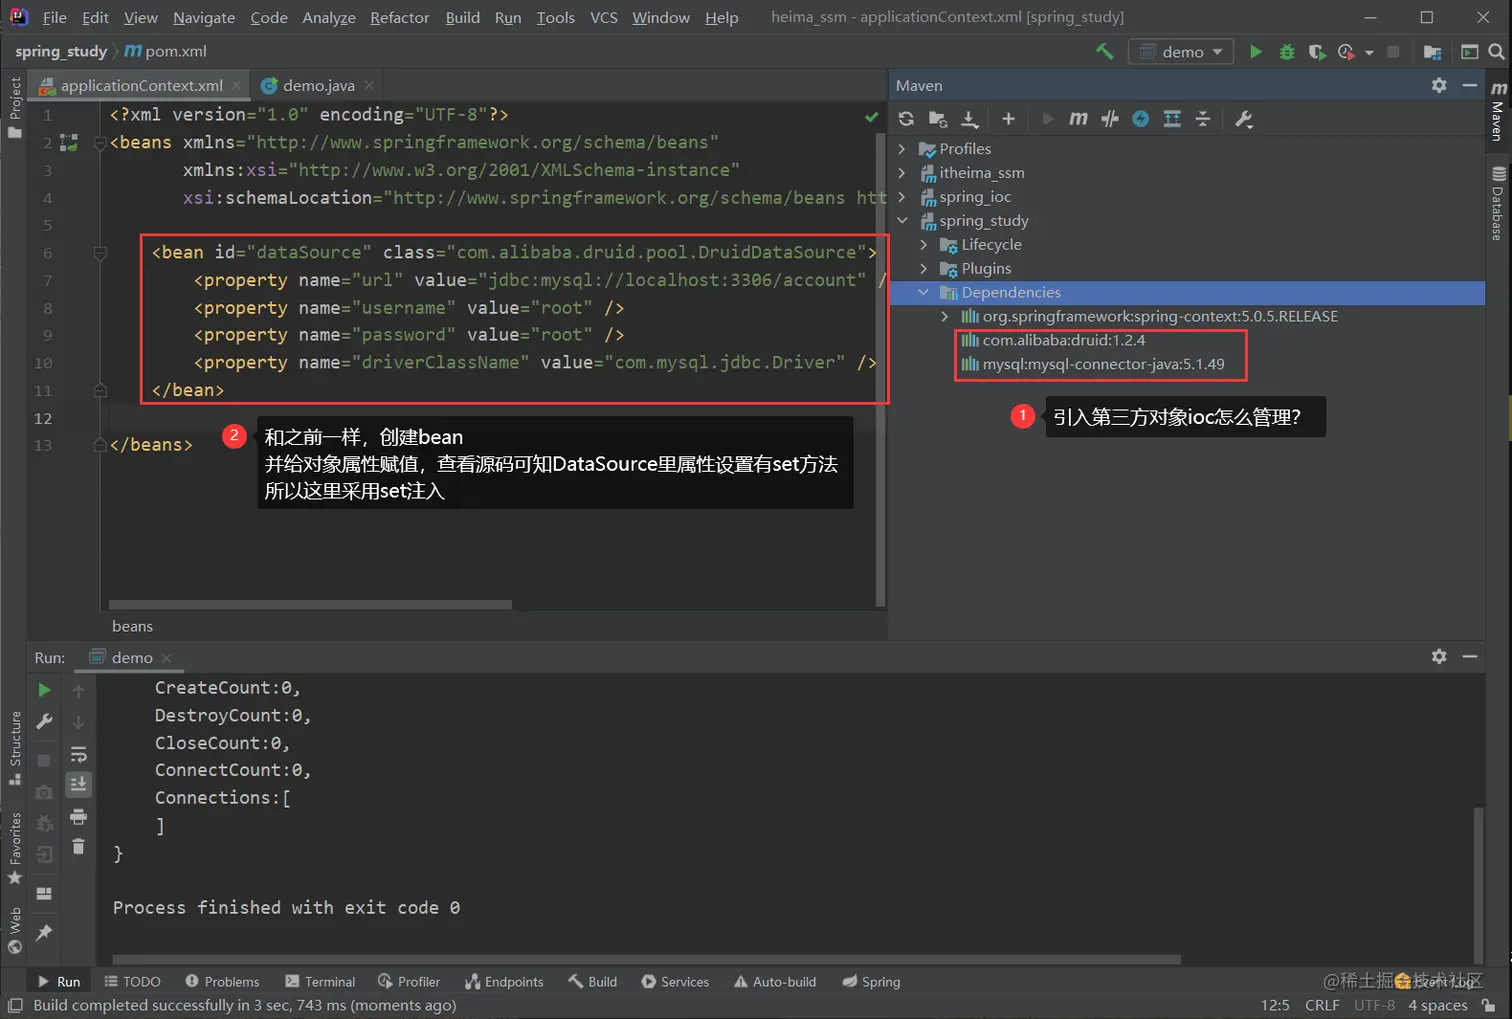Click the Search Everywhere magnifier
The image size is (1512, 1019).
[x=1496, y=51]
